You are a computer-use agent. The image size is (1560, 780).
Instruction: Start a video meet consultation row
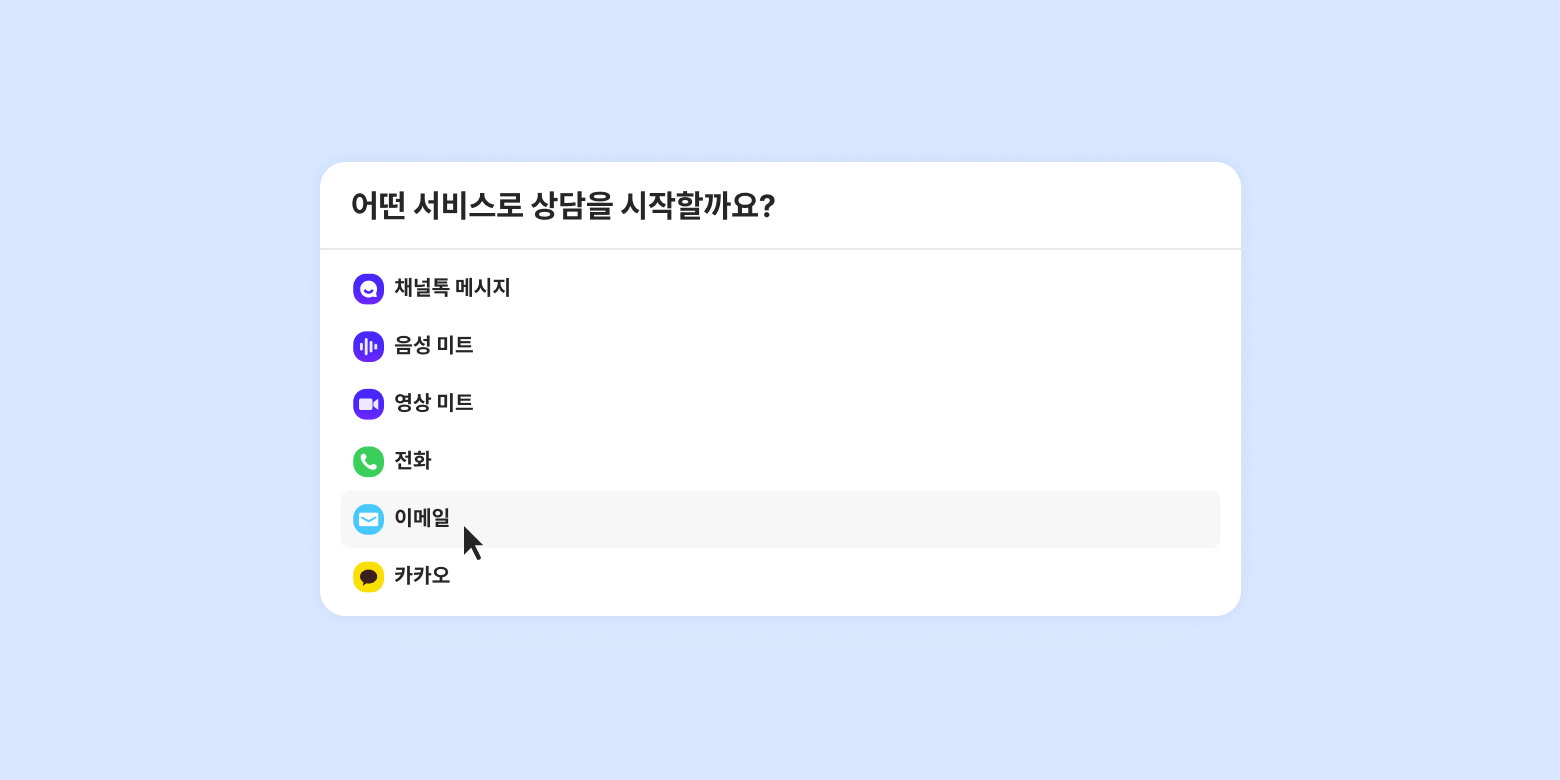[x=780, y=404]
